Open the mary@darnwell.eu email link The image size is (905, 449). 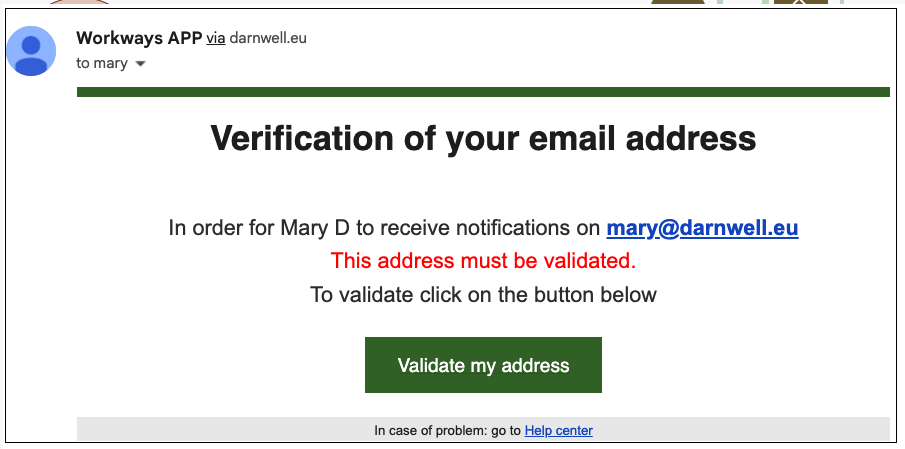point(702,228)
